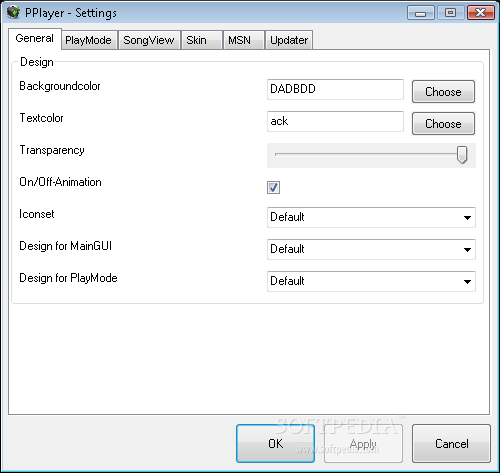500x473 pixels.
Task: Focus the Textcolor input field
Action: (335, 121)
